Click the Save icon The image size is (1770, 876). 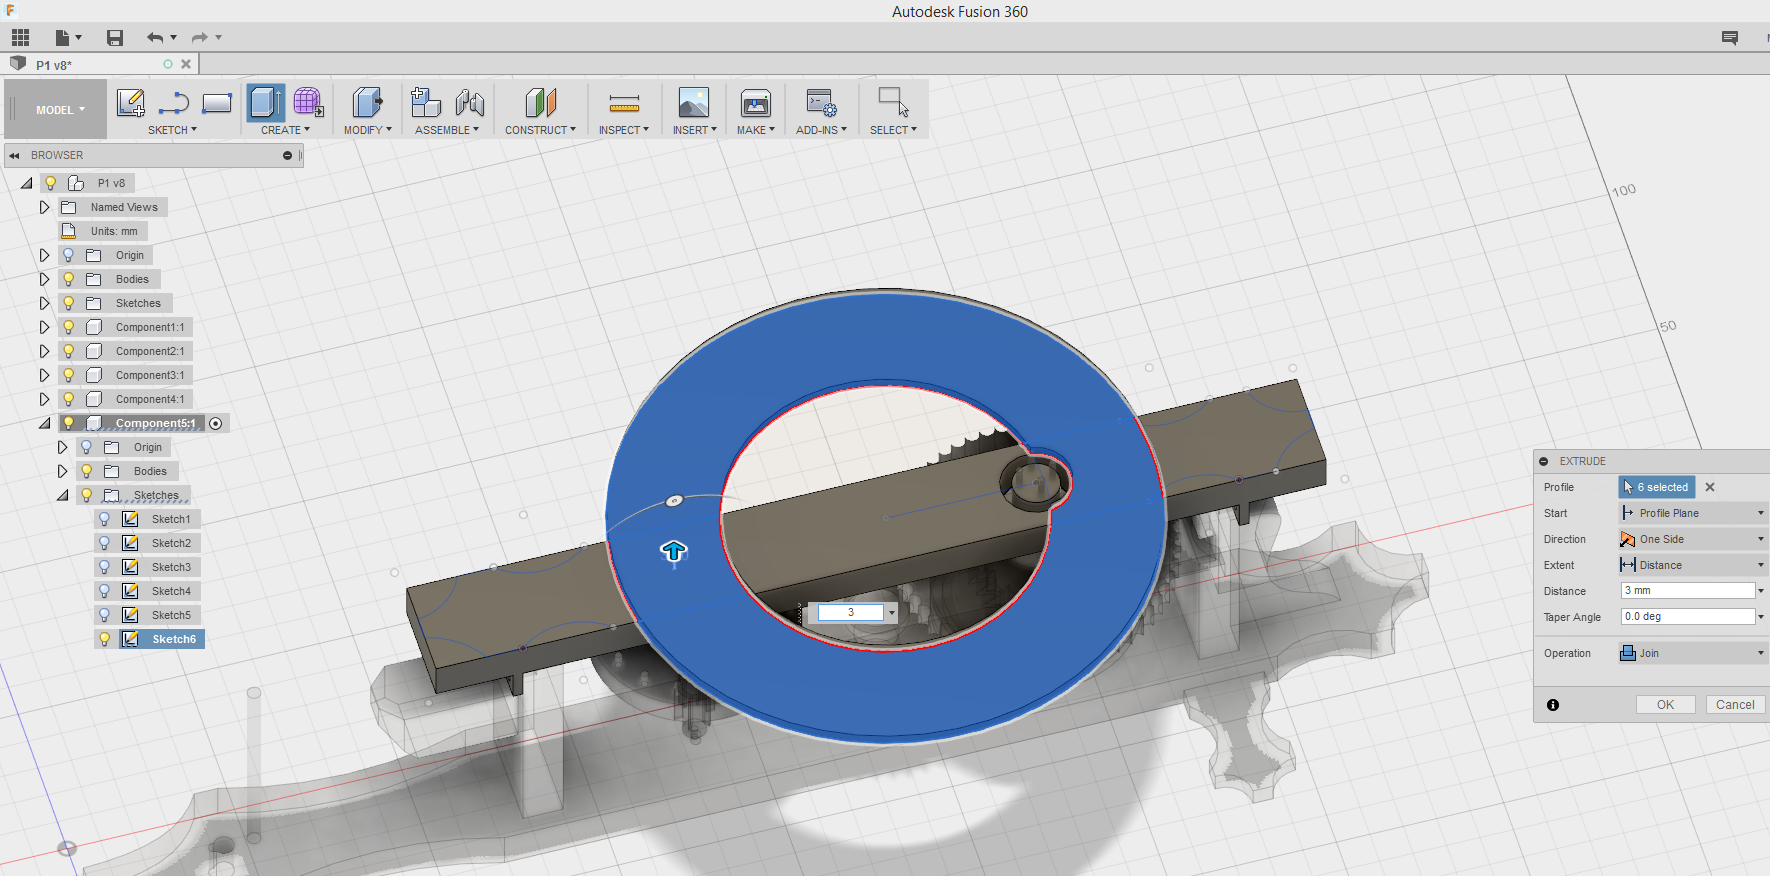pyautogui.click(x=115, y=38)
